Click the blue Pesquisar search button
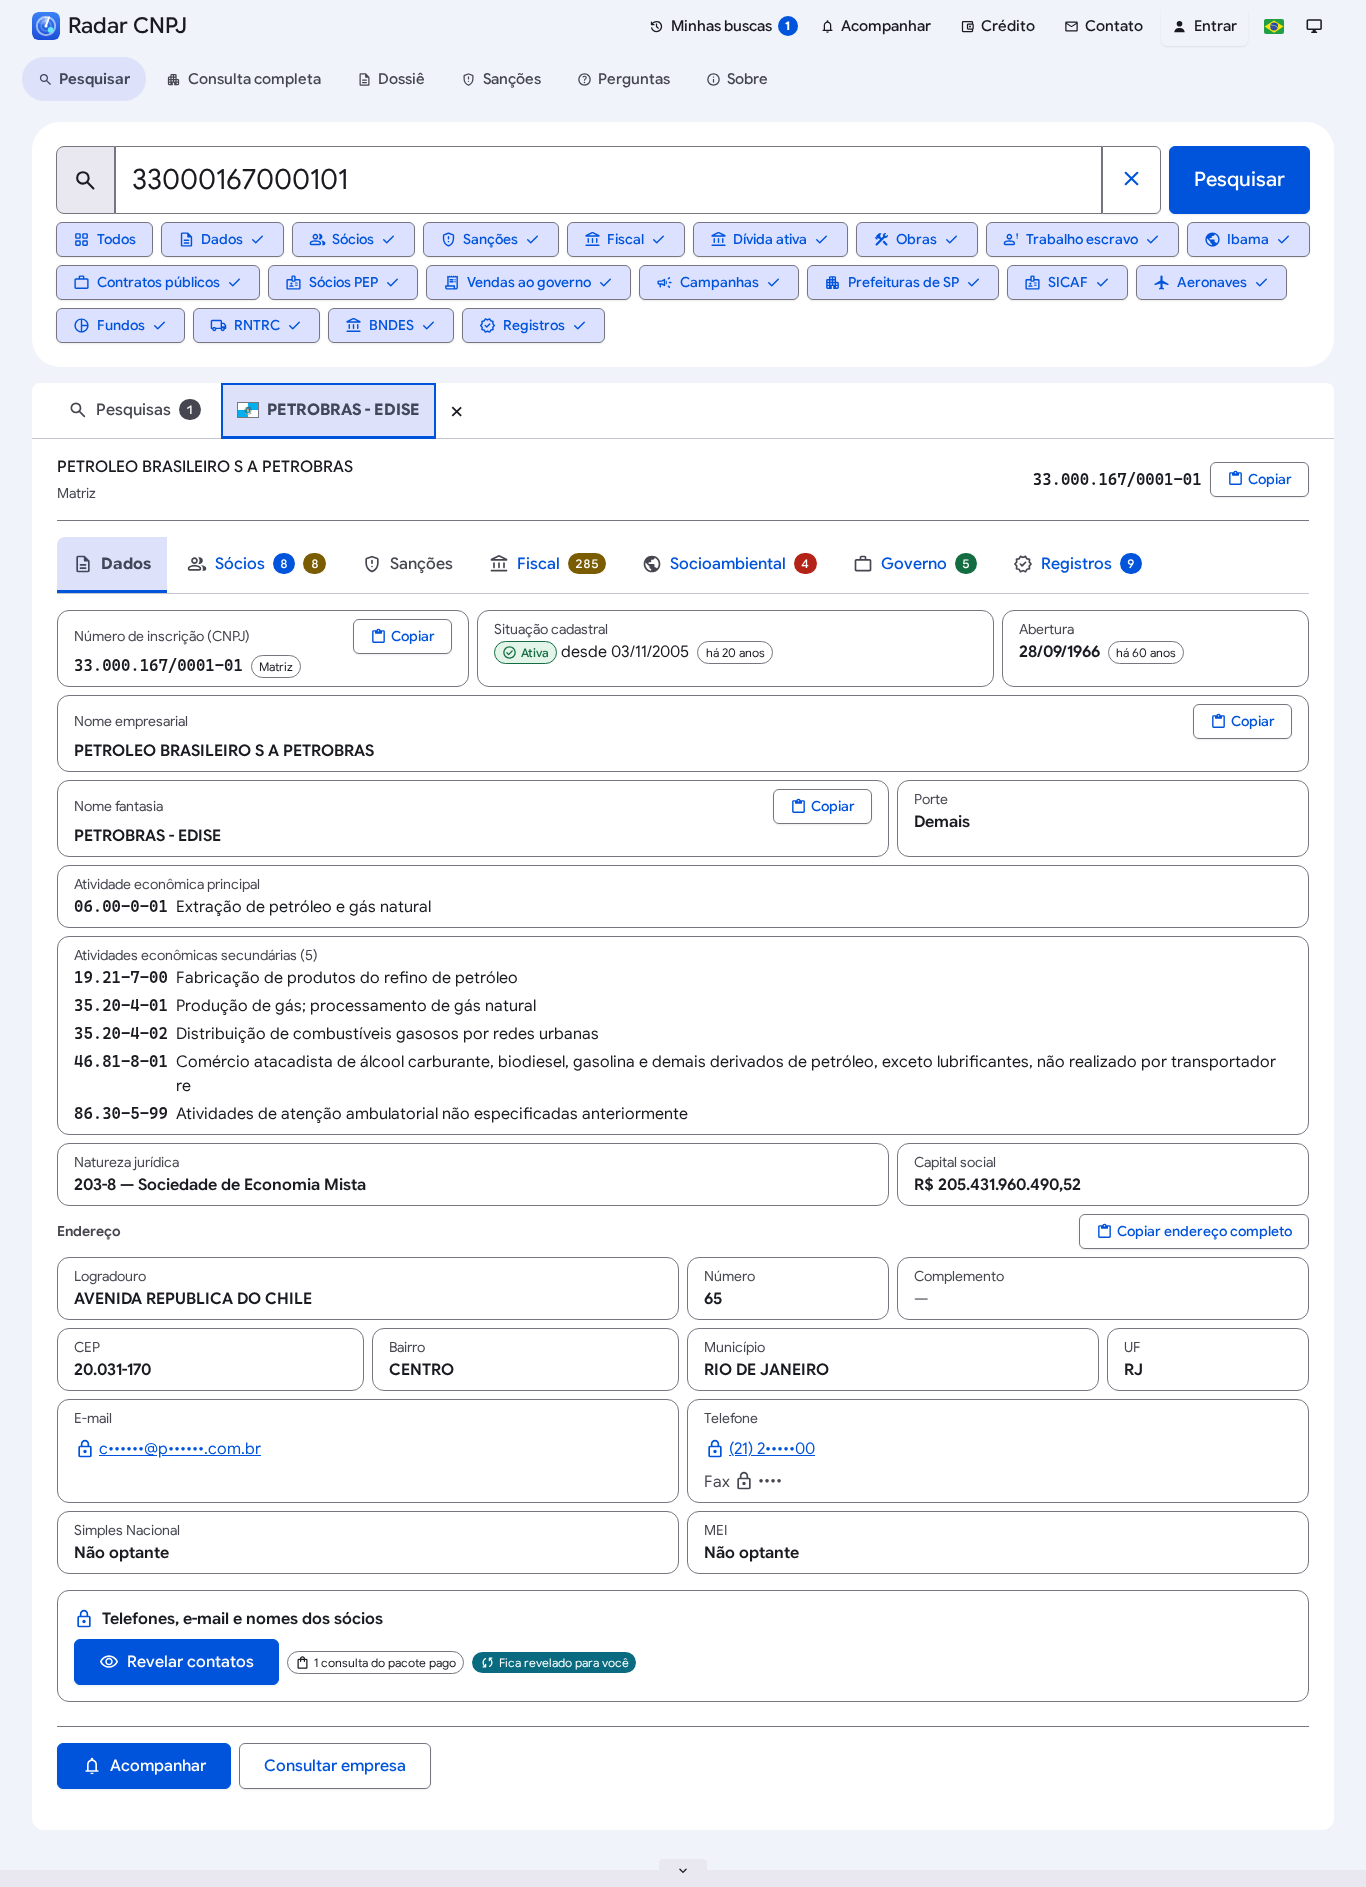1366x1887 pixels. pyautogui.click(x=1239, y=180)
